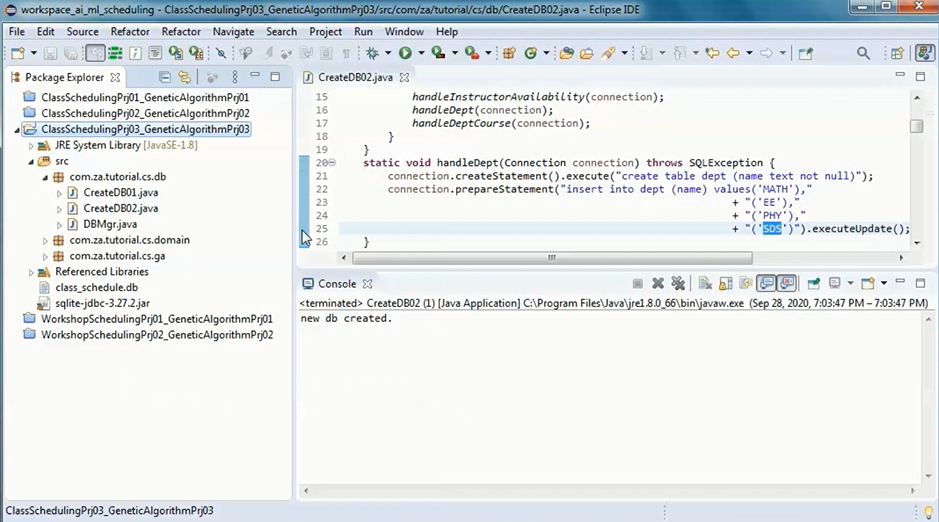The image size is (939, 522).
Task: Click the magnifier Quick Access search icon
Action: point(863,53)
